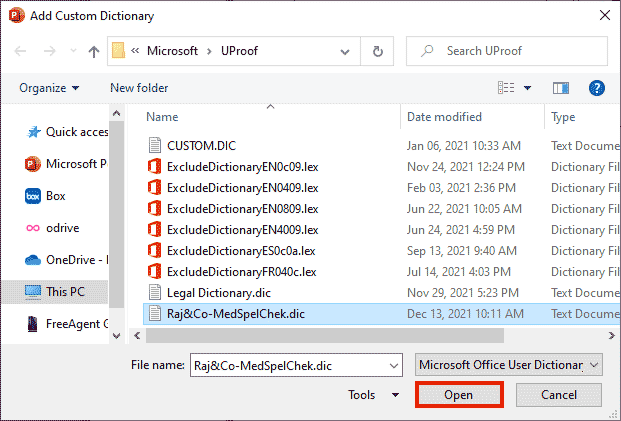Open the recent locations dropdown arrow
Screen dimensions: 621x421
(73, 51)
